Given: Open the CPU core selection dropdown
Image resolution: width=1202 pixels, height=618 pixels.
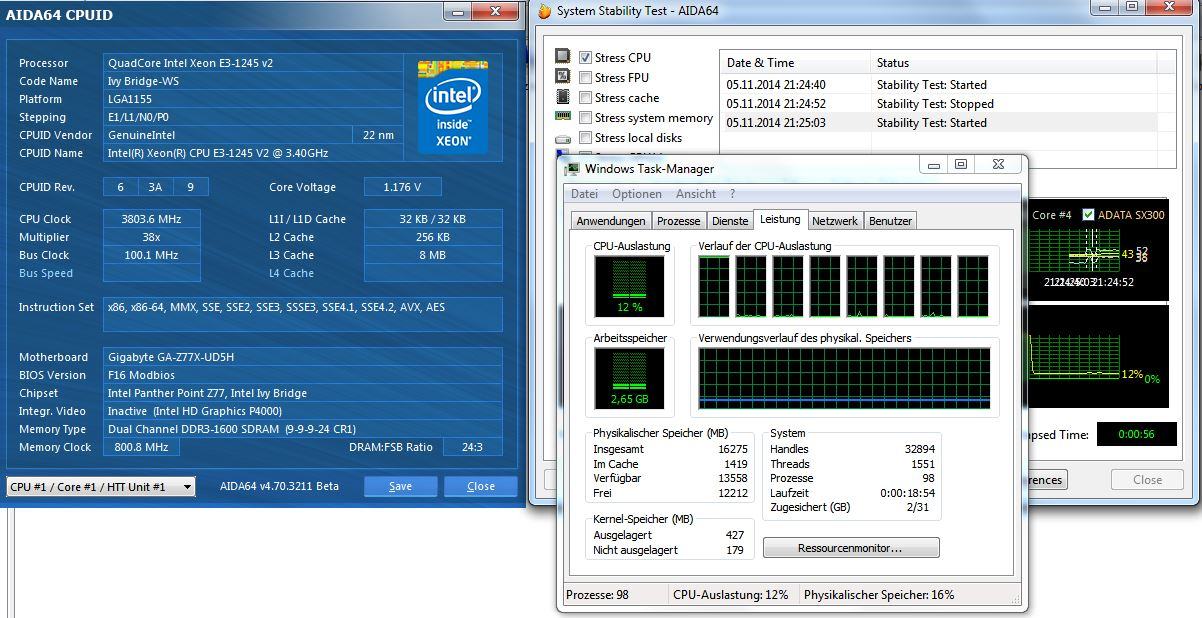Looking at the screenshot, I should (x=100, y=487).
